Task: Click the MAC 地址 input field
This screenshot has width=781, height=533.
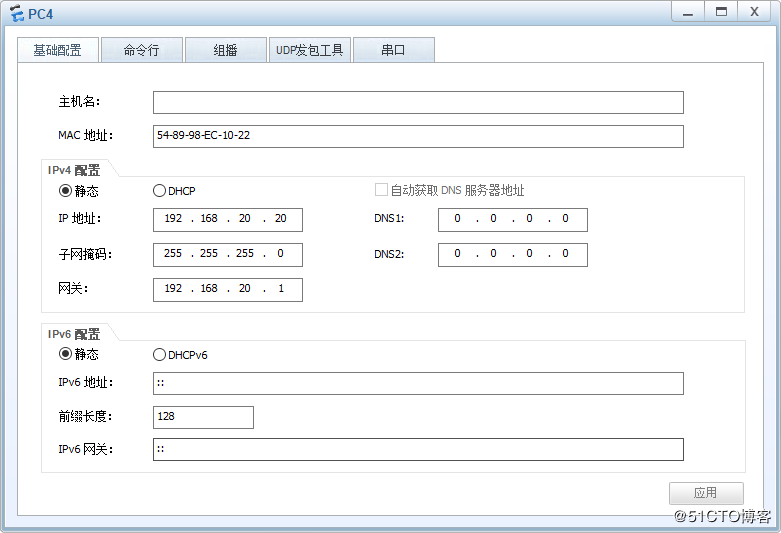Action: [418, 136]
